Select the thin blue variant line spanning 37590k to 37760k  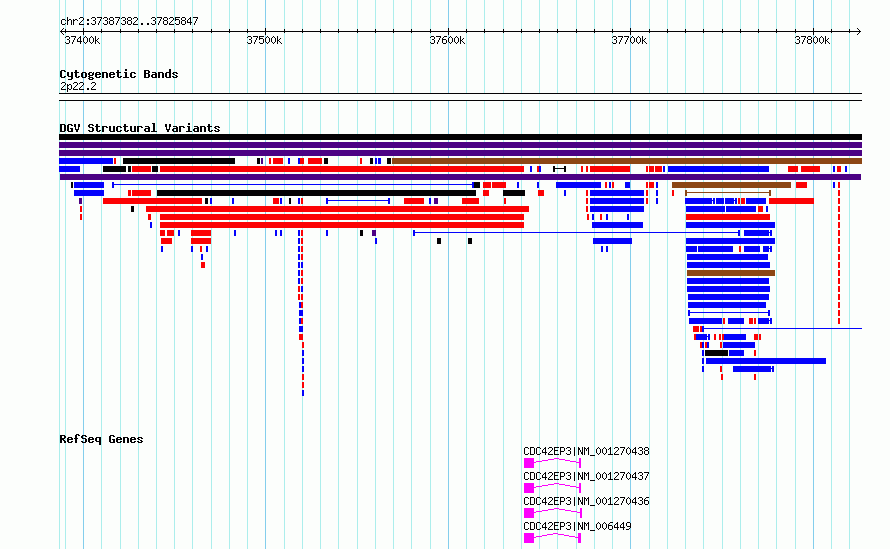577,233
